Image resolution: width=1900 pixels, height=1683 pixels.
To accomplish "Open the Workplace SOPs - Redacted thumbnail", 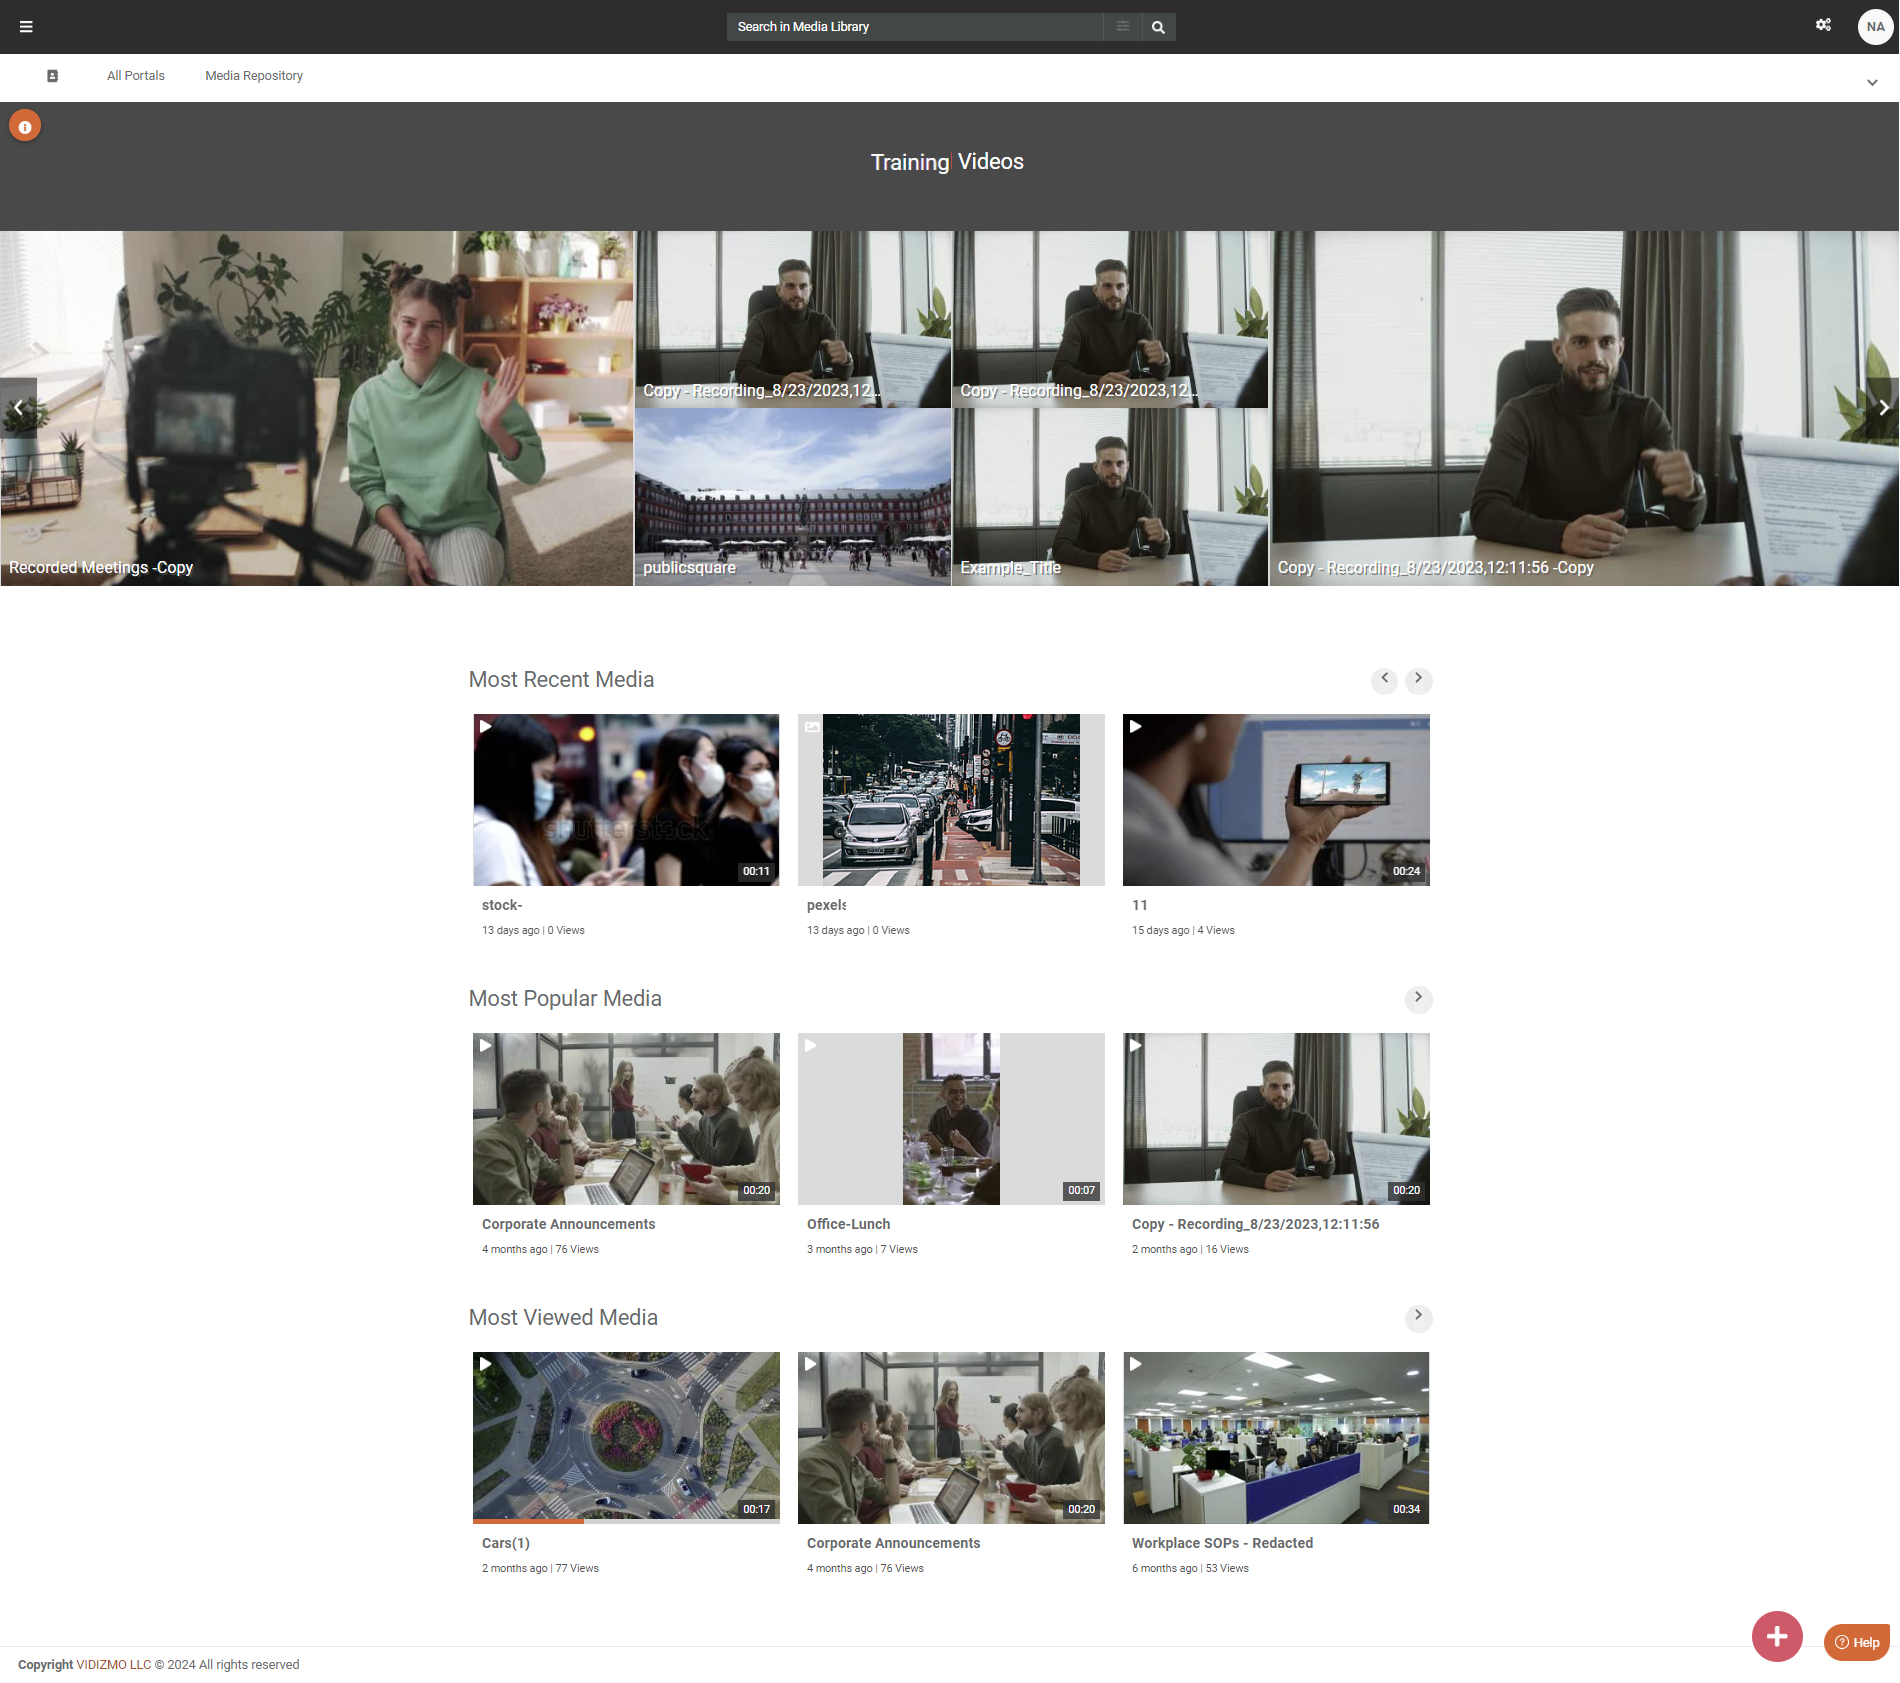I will (1276, 1438).
